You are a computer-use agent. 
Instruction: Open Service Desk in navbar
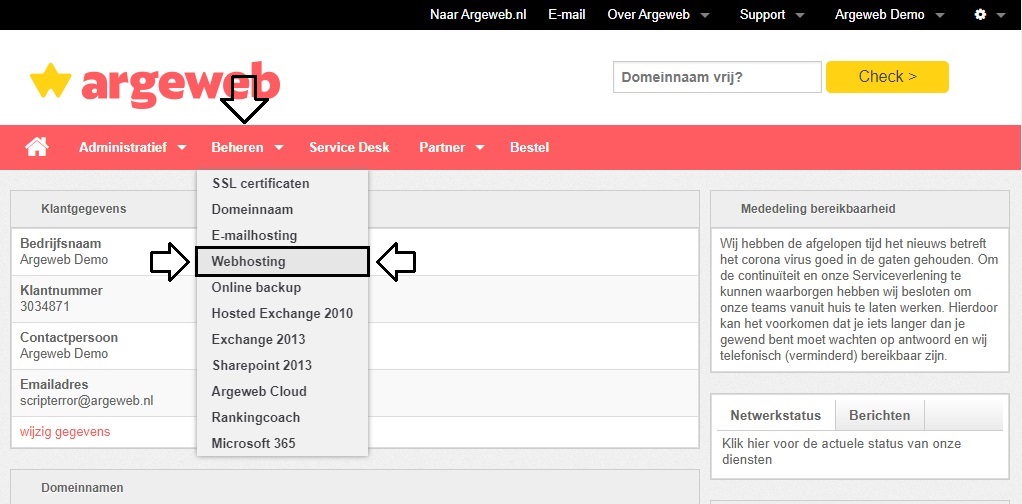tap(349, 147)
